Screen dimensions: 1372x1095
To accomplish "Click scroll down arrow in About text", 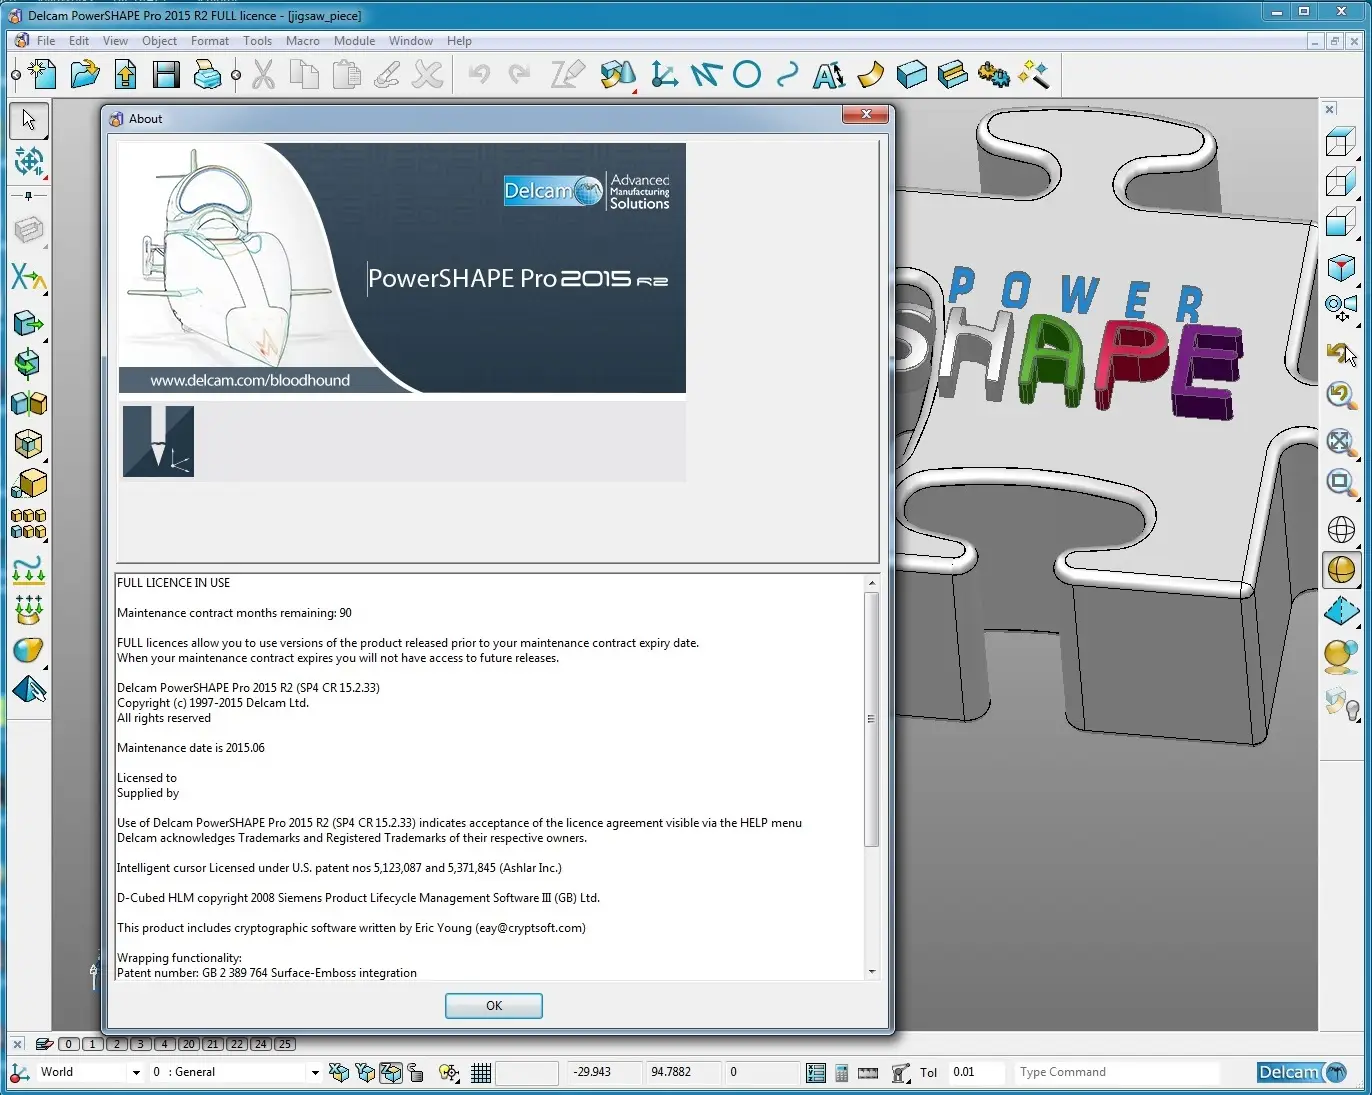I will point(872,972).
